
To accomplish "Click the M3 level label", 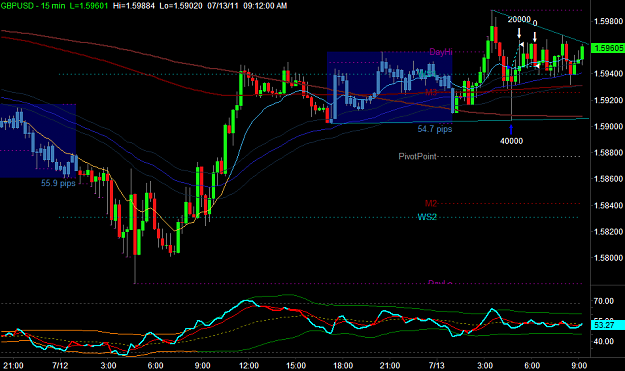I will (431, 92).
